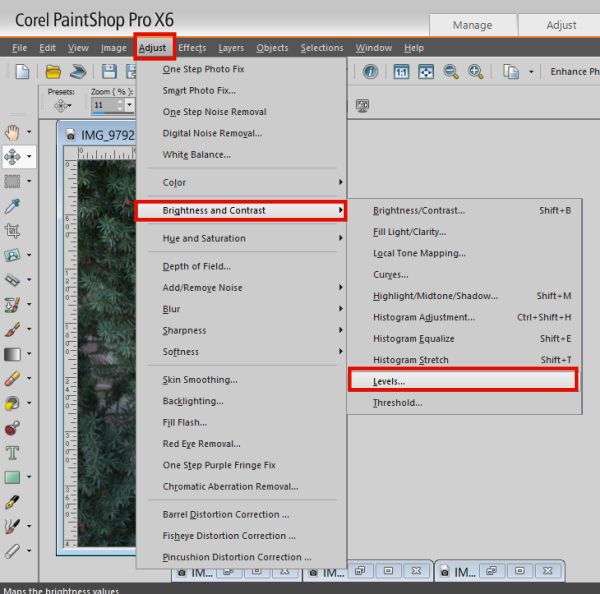Click the Fit Image to Window icon
Viewport: 600px width, 594px height.
tap(426, 72)
